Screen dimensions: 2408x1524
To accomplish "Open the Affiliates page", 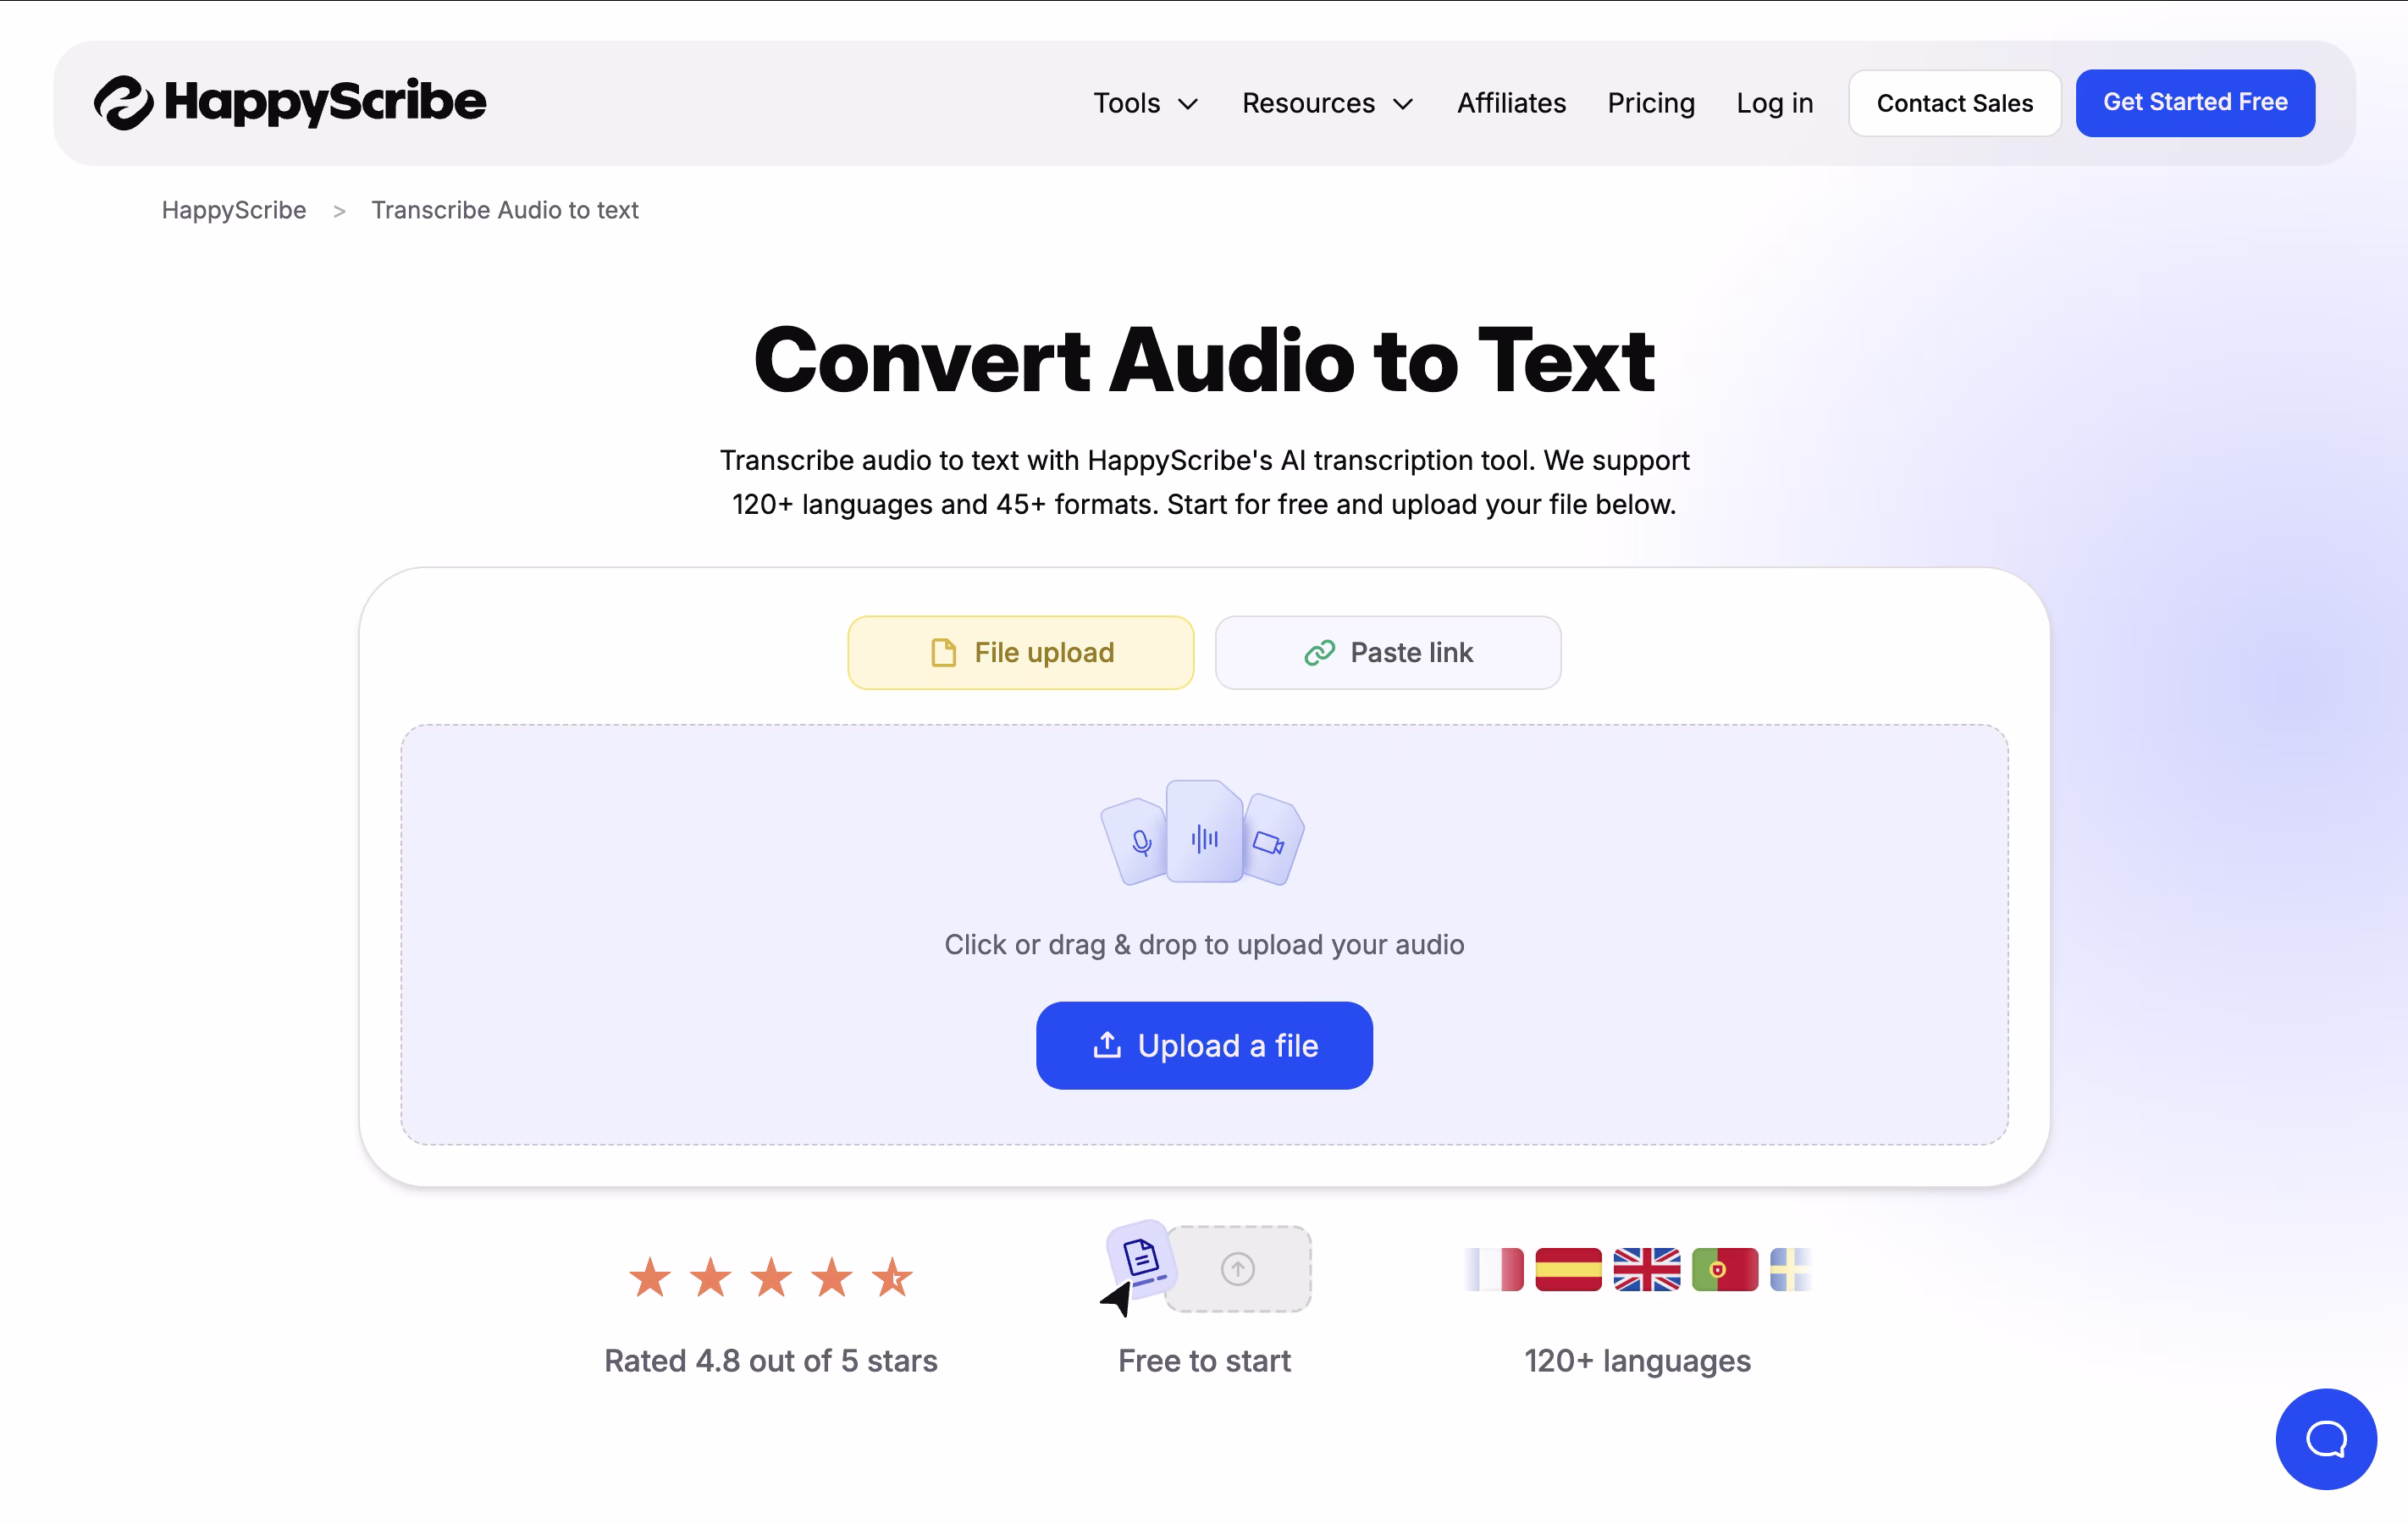I will coord(1510,103).
